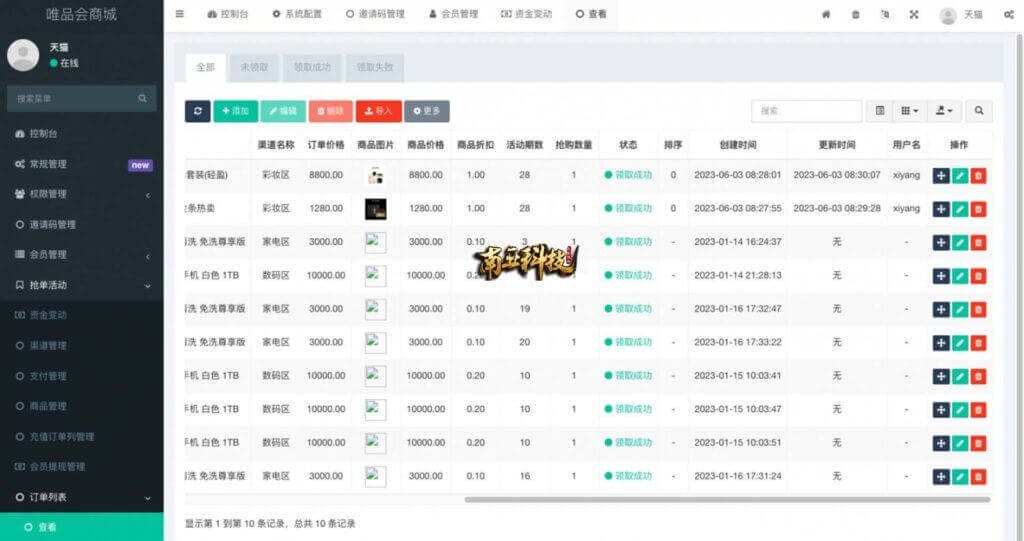The width and height of the screenshot is (1024, 541).
Task: Delete the first row with red trash icon
Action: (978, 175)
